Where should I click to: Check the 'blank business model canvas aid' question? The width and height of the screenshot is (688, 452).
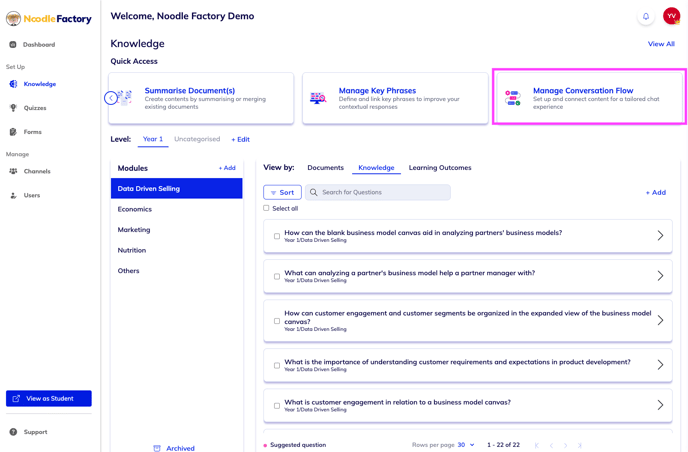pyautogui.click(x=277, y=236)
